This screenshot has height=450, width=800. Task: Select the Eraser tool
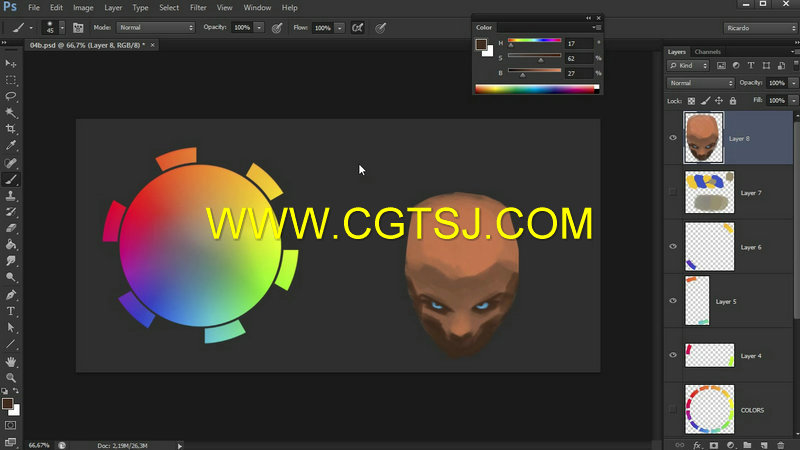pyautogui.click(x=11, y=228)
